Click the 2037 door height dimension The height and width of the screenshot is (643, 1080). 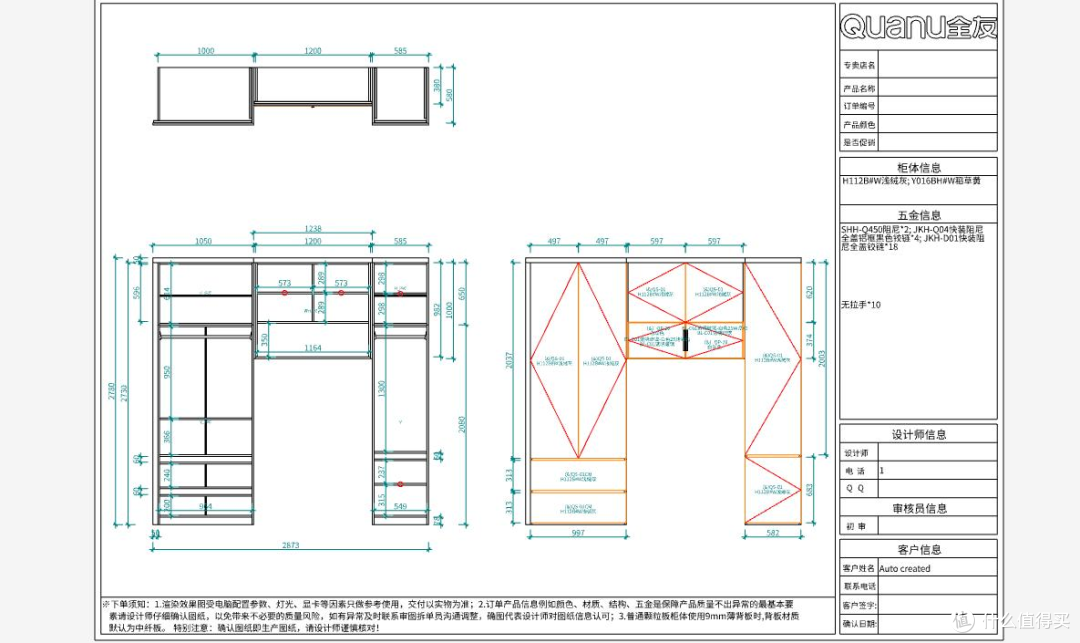(x=509, y=360)
